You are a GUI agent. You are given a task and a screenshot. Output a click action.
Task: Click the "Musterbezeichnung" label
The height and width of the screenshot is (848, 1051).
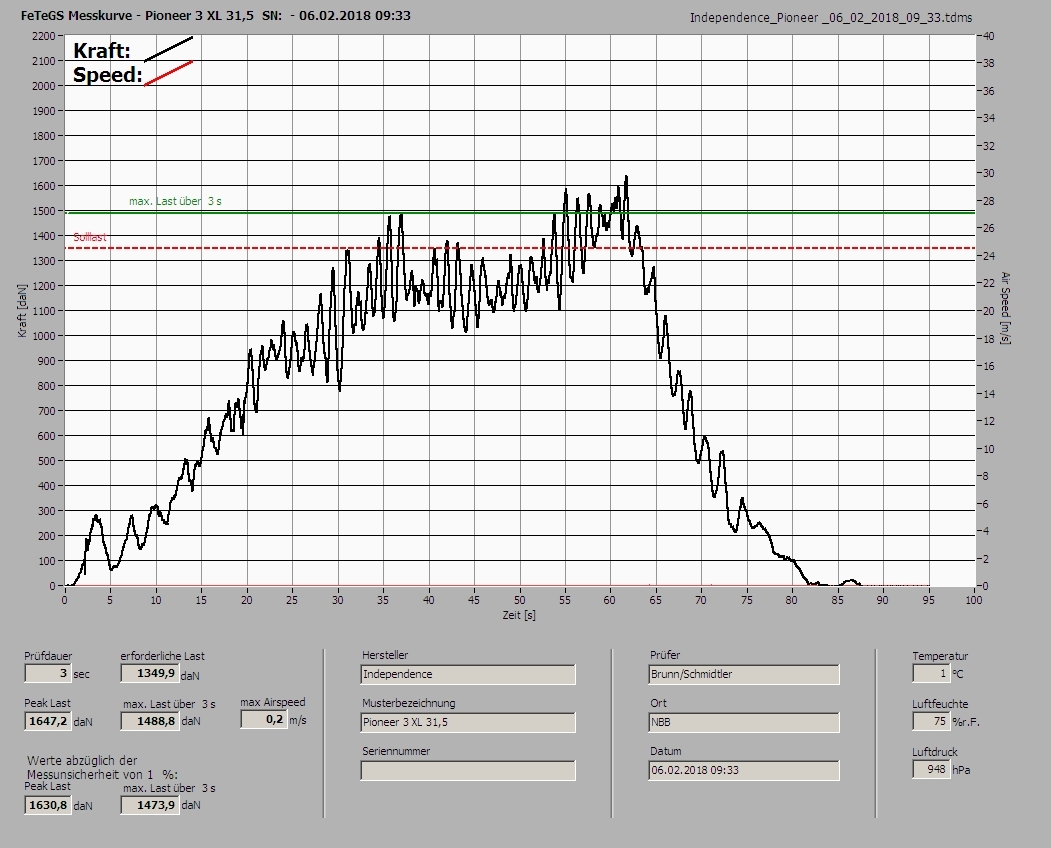click(x=408, y=703)
